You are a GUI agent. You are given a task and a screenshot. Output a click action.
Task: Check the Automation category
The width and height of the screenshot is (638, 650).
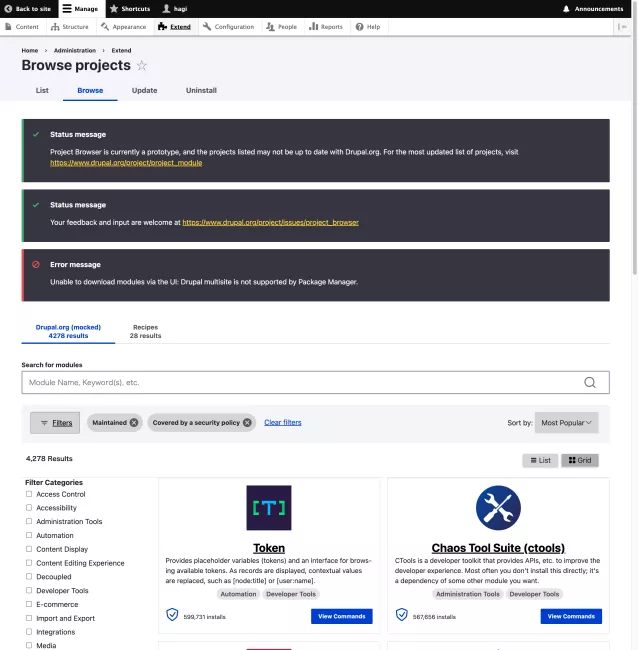[29, 535]
